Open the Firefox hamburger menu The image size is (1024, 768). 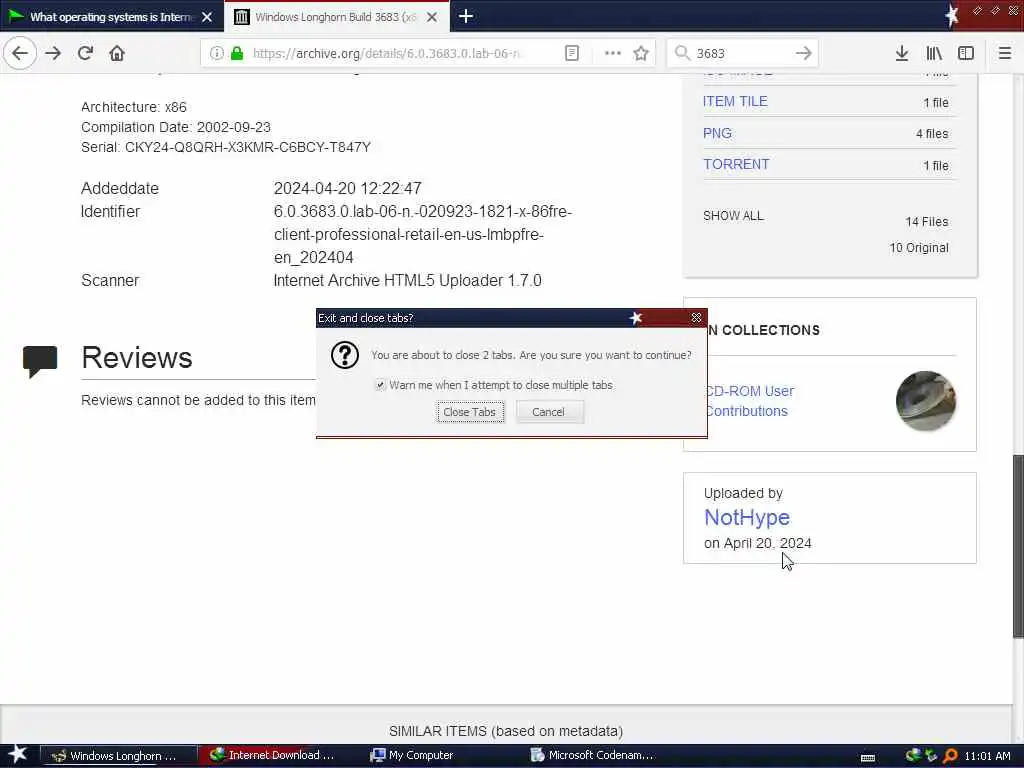pyautogui.click(x=1004, y=53)
